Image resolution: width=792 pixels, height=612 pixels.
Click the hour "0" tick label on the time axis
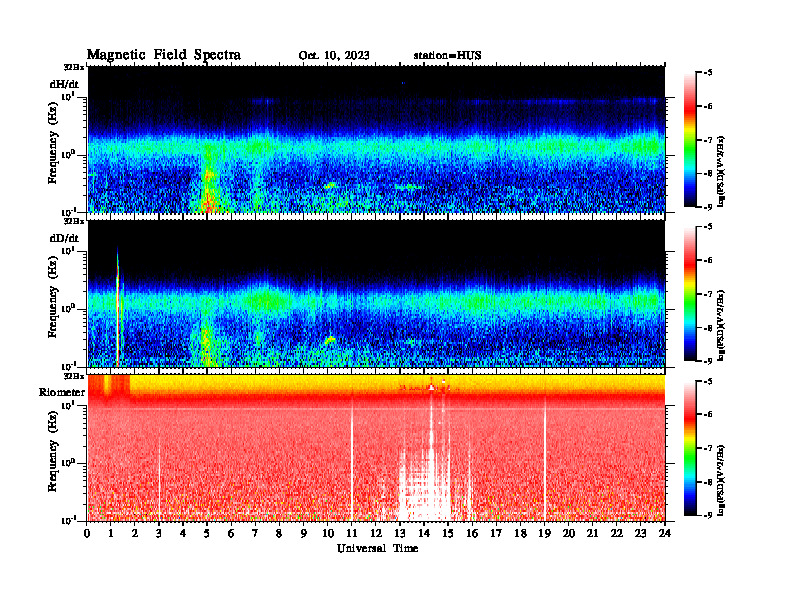(x=87, y=534)
